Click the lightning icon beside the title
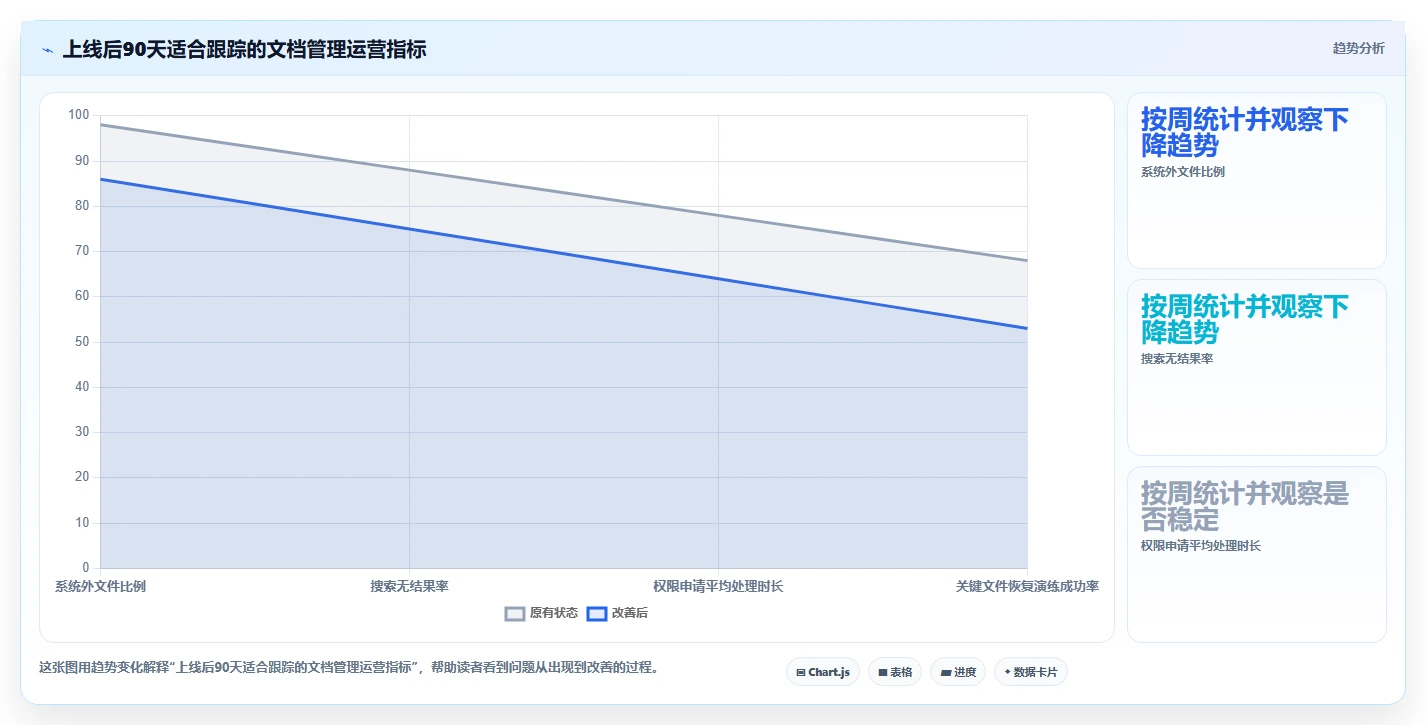The height and width of the screenshot is (725, 1426). tap(48, 49)
